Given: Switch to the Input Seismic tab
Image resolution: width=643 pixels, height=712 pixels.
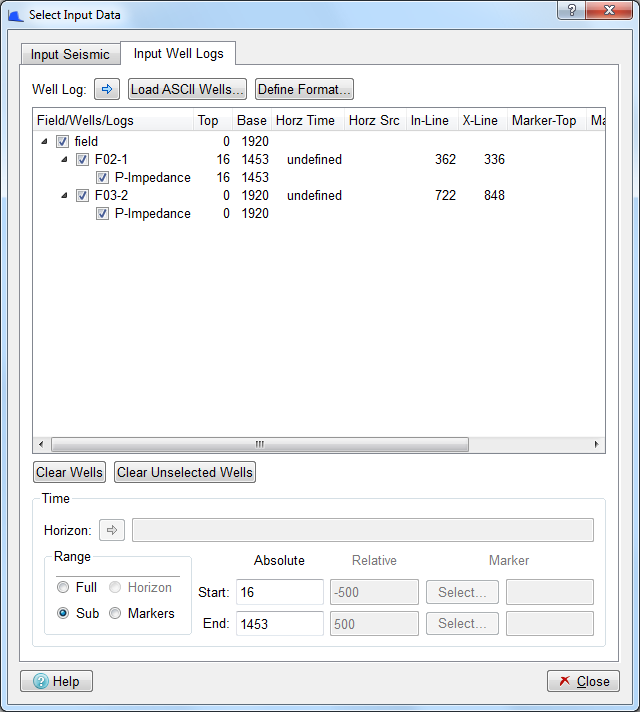Looking at the screenshot, I should click(70, 54).
